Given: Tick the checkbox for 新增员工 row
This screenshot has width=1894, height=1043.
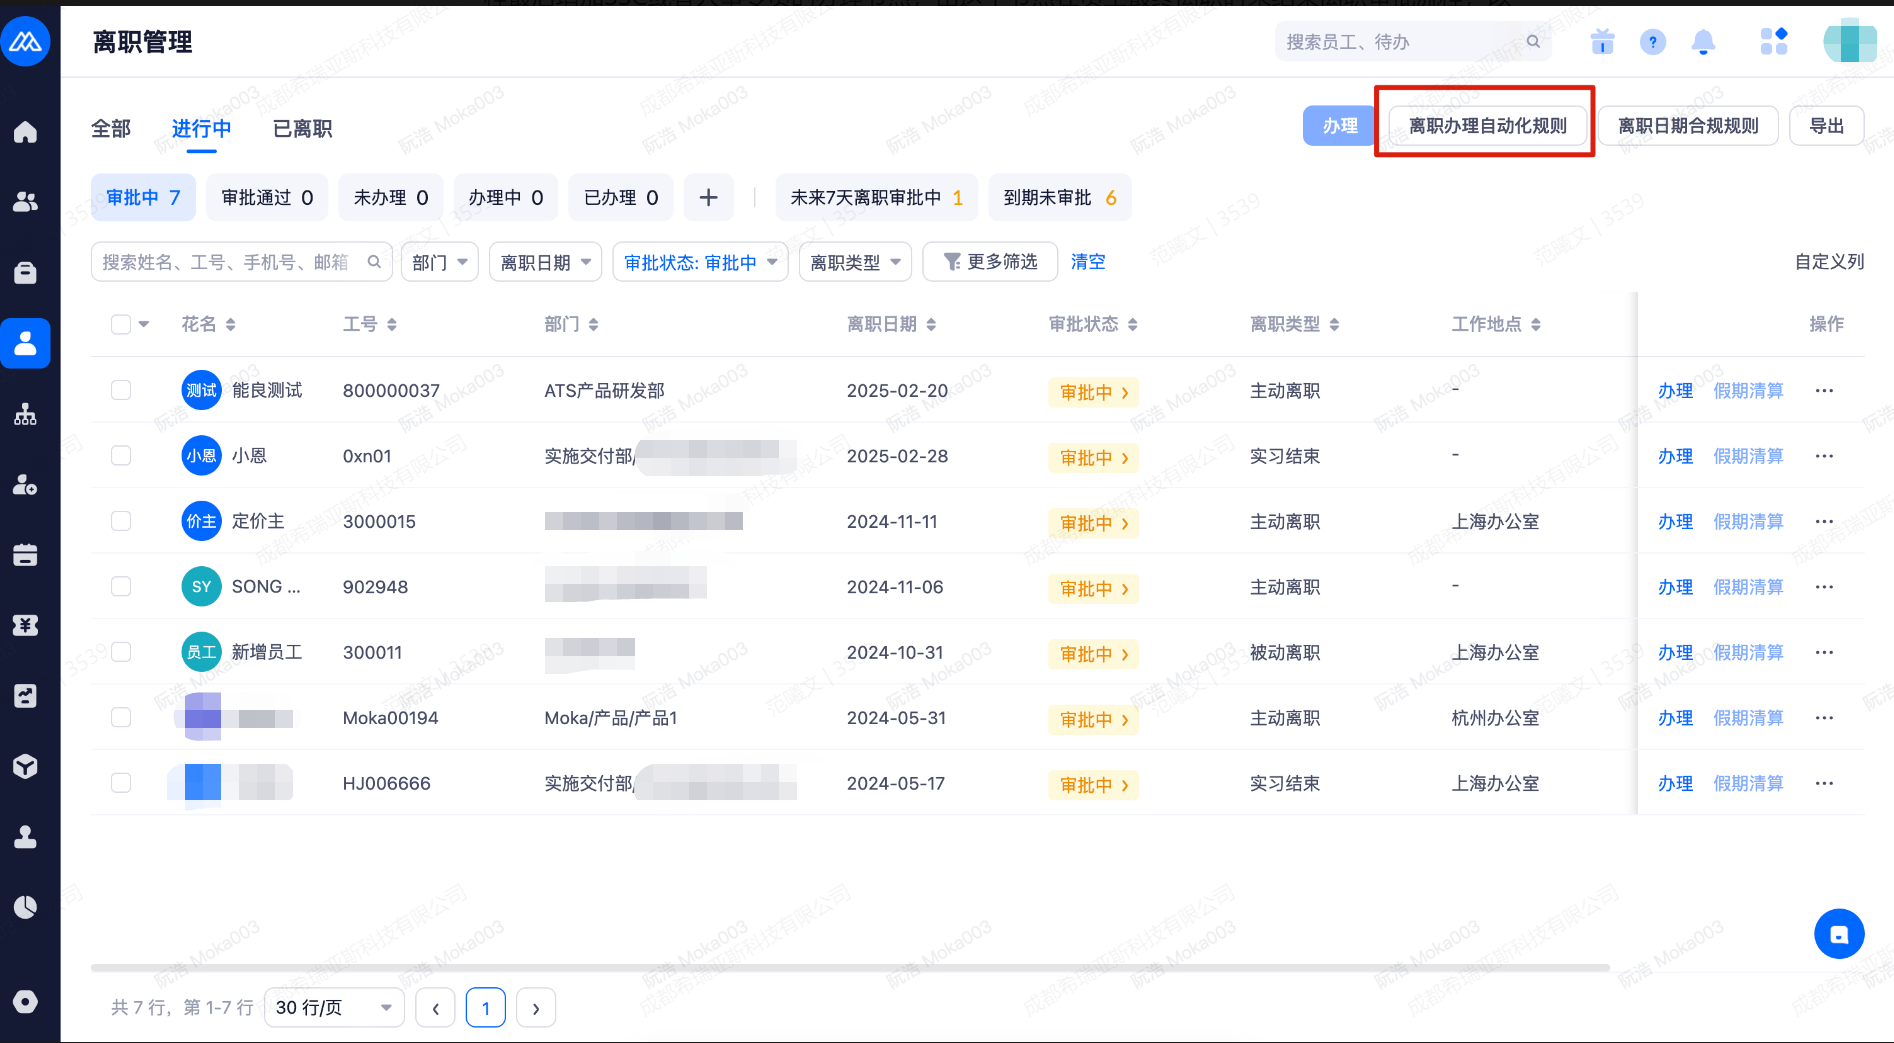Looking at the screenshot, I should point(121,652).
